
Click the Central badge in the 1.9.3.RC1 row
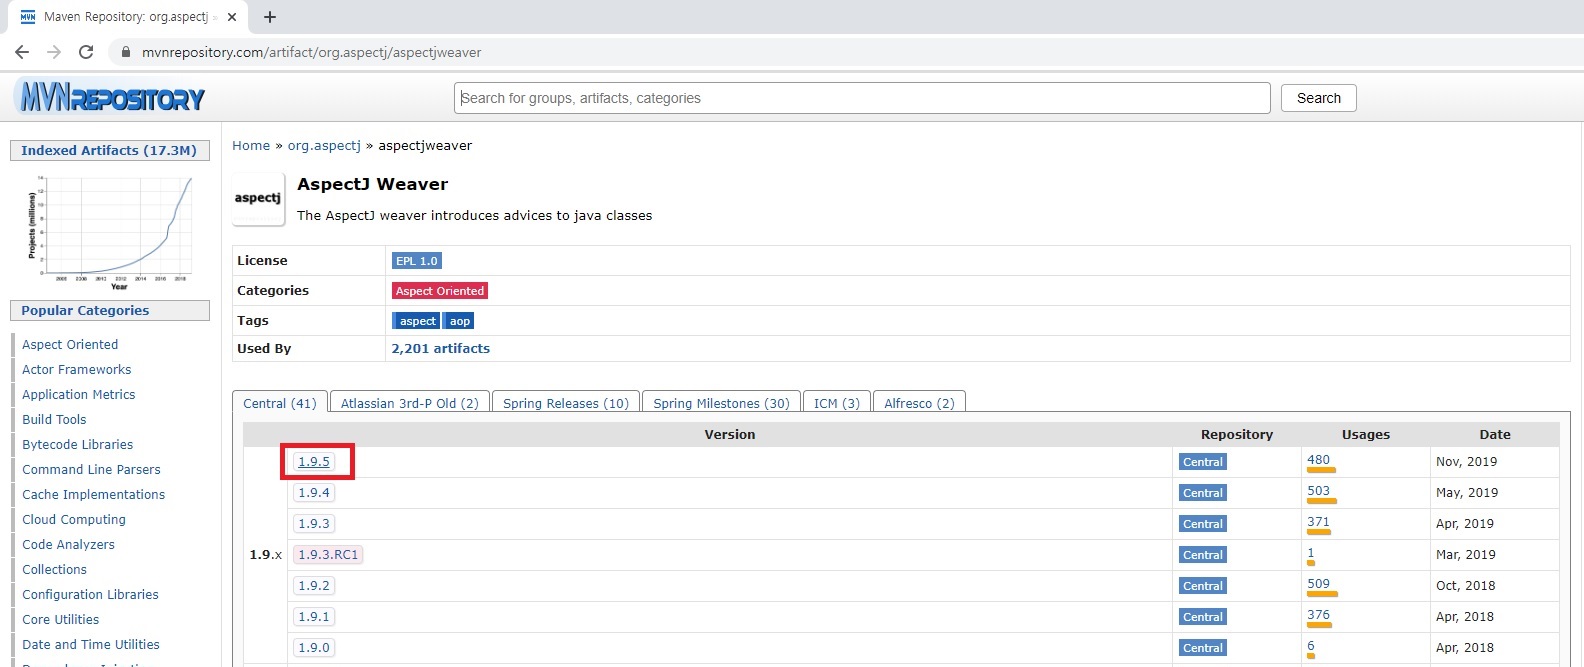(1202, 555)
